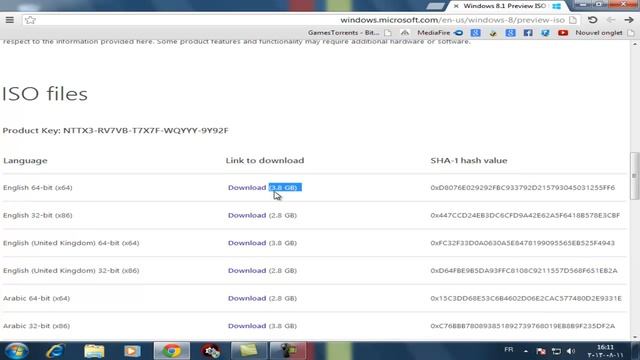Screen dimensions: 640x360
Task: Close the Windows 8.1 Preview ISO tab
Action: tap(456, 6)
